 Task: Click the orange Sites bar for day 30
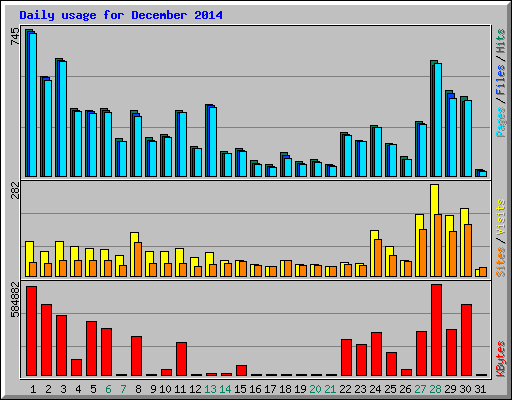(x=468, y=250)
